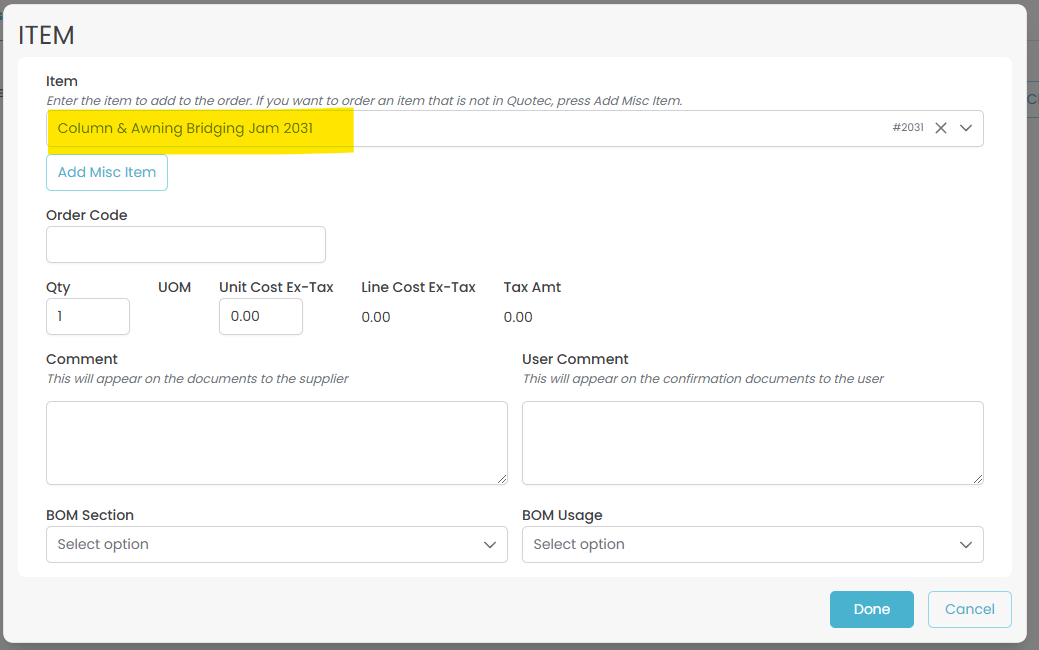The image size is (1039, 650).
Task: Click the User Comment text area
Action: (752, 442)
